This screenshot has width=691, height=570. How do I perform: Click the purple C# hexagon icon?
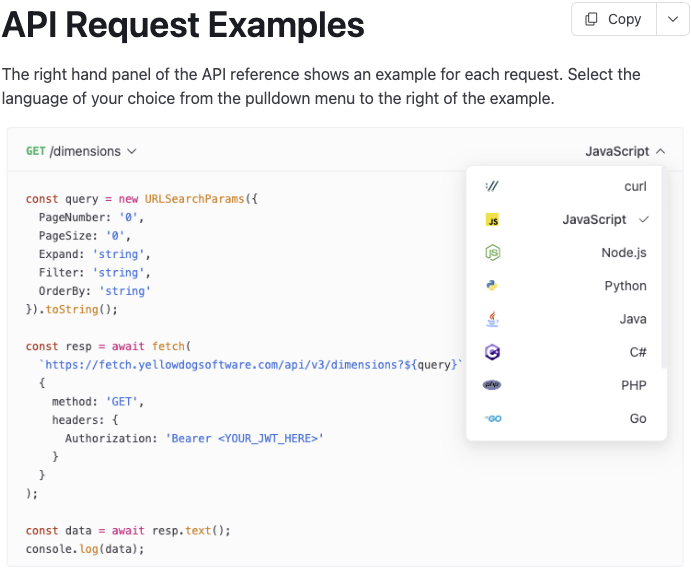pyautogui.click(x=492, y=352)
